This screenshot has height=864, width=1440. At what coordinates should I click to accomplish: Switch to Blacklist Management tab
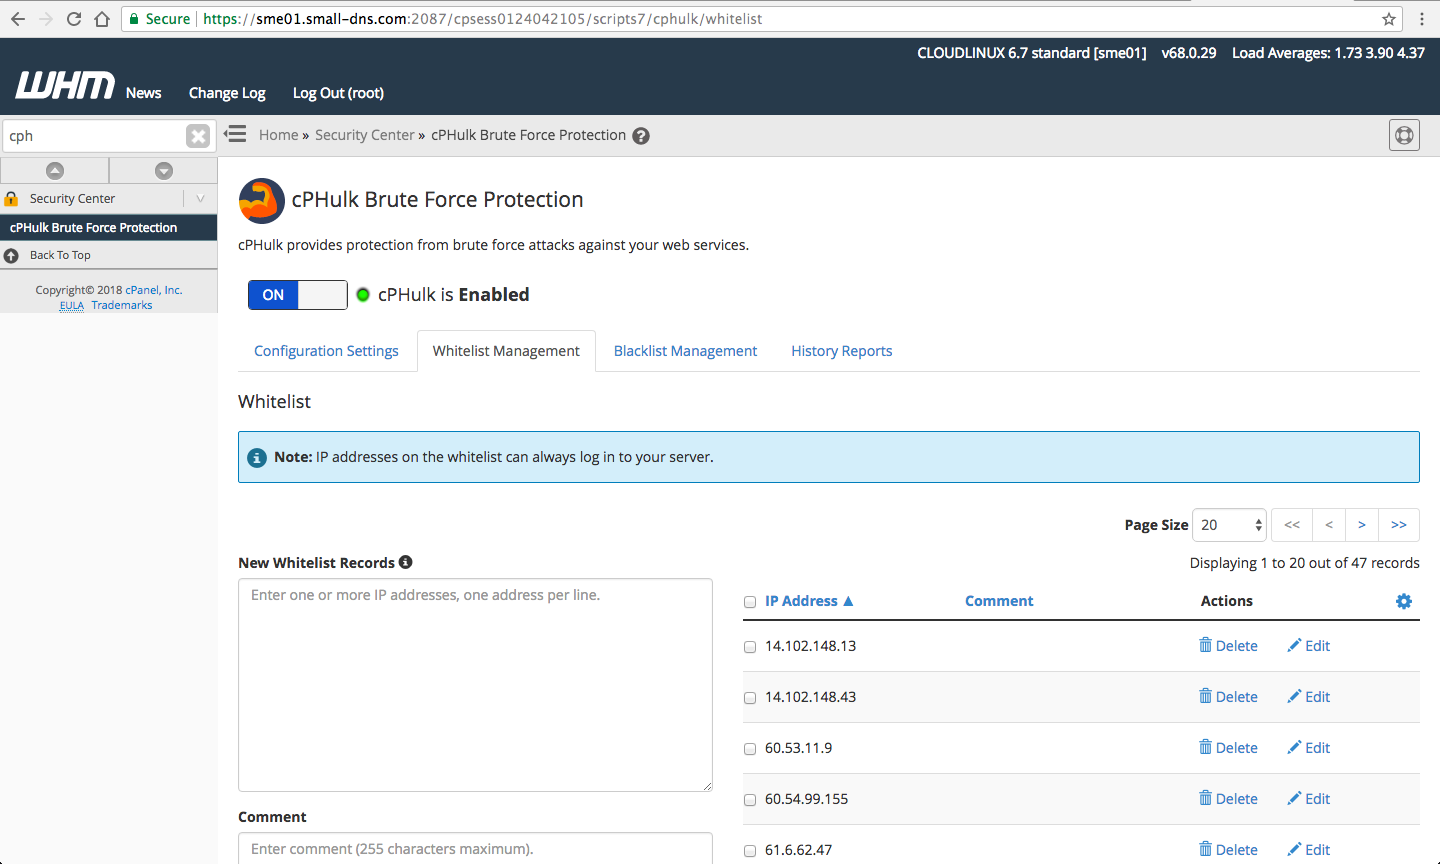pos(685,351)
